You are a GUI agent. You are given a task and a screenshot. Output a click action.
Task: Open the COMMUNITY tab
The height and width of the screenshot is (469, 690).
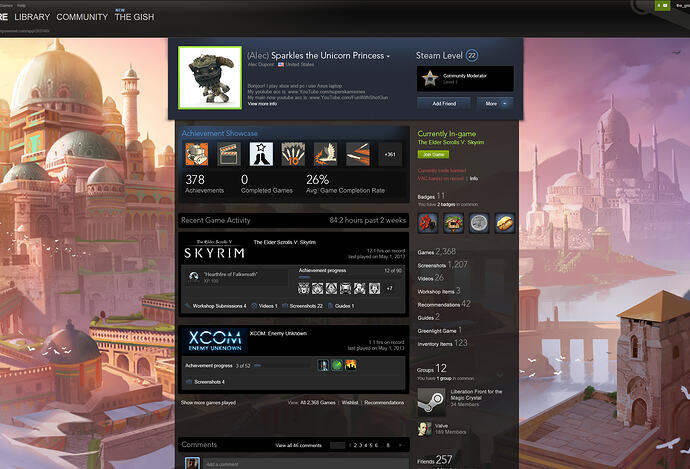tap(82, 17)
